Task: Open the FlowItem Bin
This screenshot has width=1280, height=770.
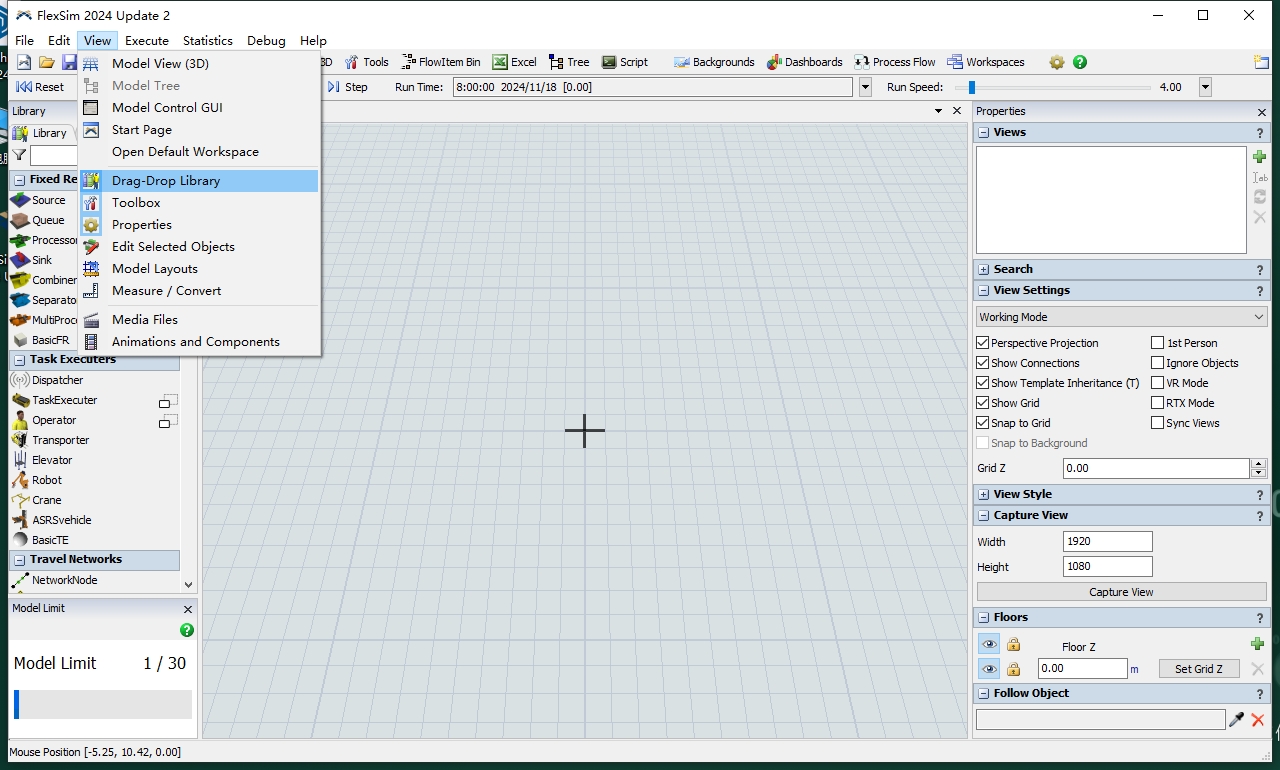Action: 441,62
